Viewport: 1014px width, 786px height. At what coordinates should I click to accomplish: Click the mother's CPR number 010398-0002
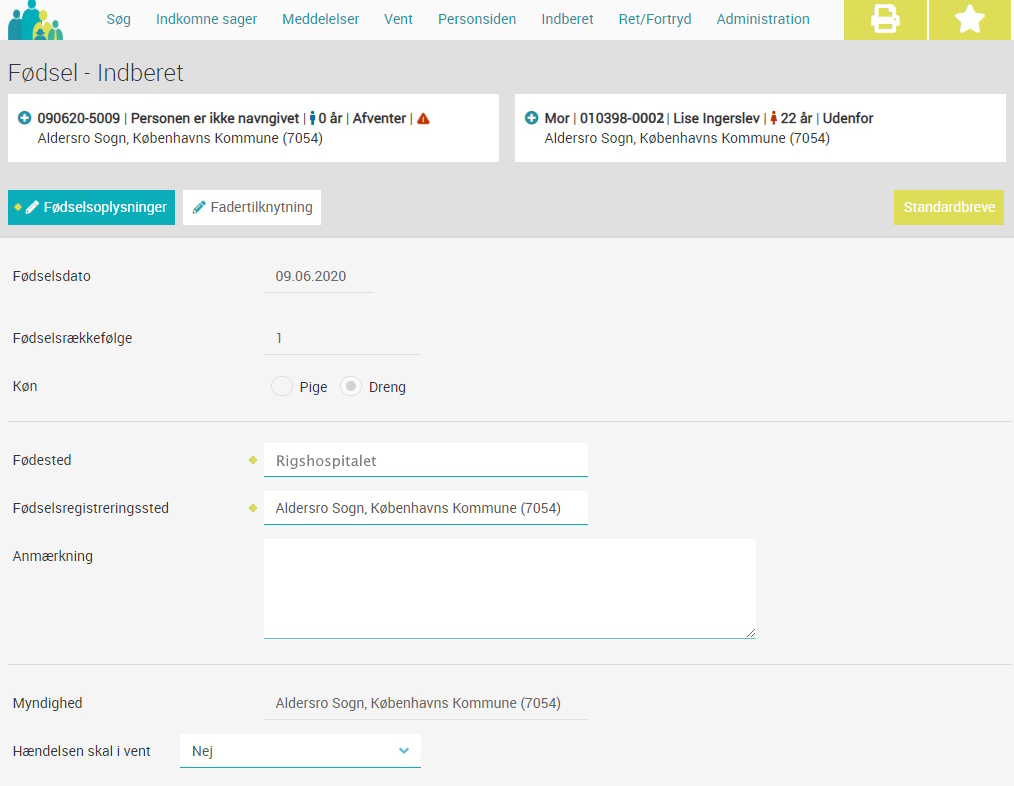pyautogui.click(x=621, y=118)
